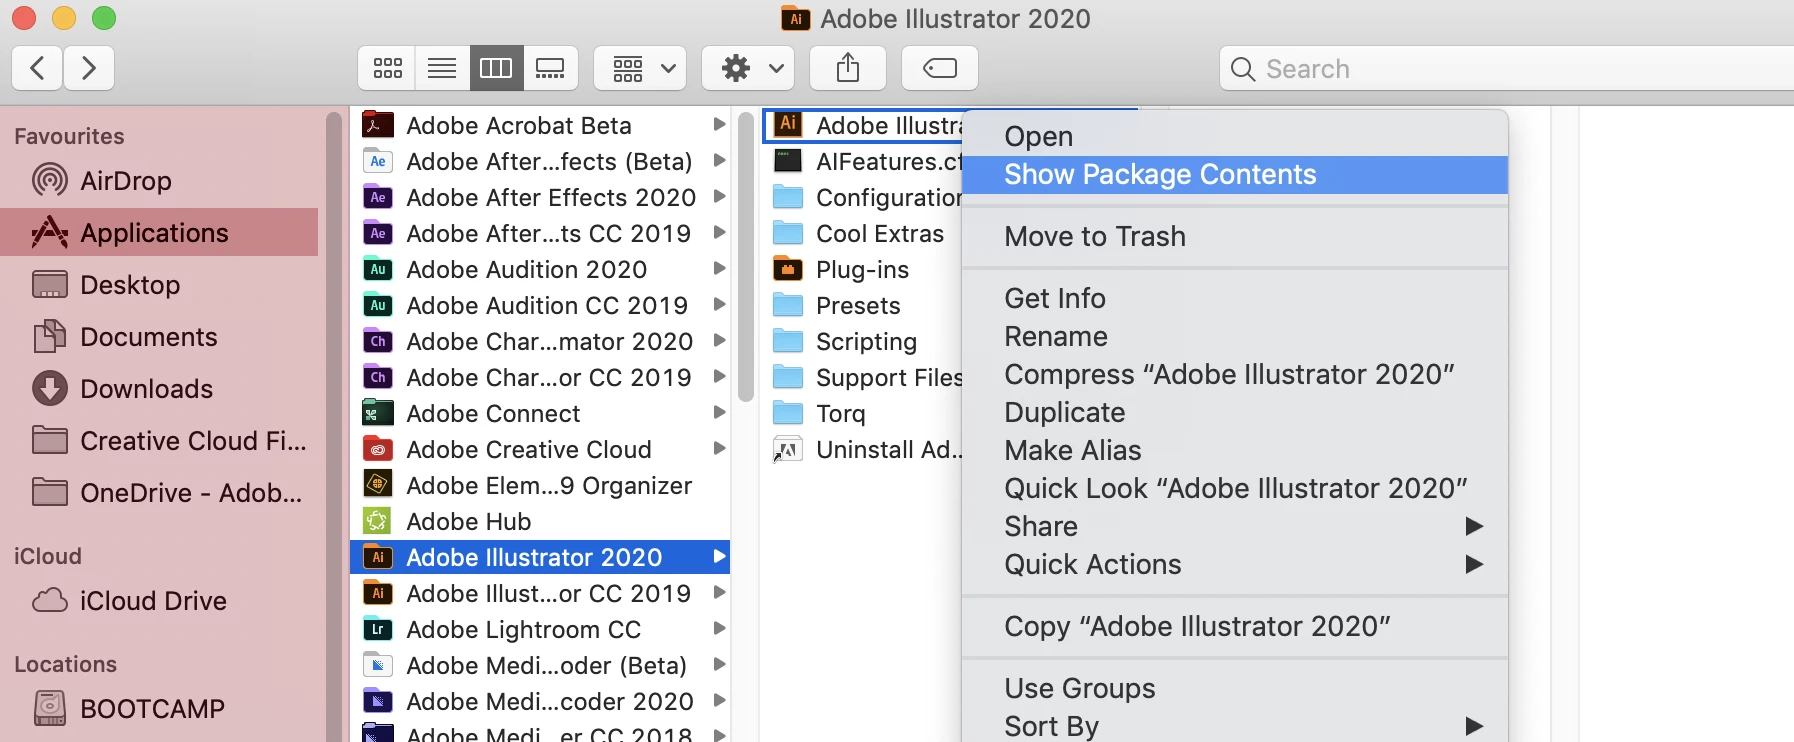The width and height of the screenshot is (1794, 742).
Task: Select AirDrop in the sidebar
Action: [x=160, y=181]
